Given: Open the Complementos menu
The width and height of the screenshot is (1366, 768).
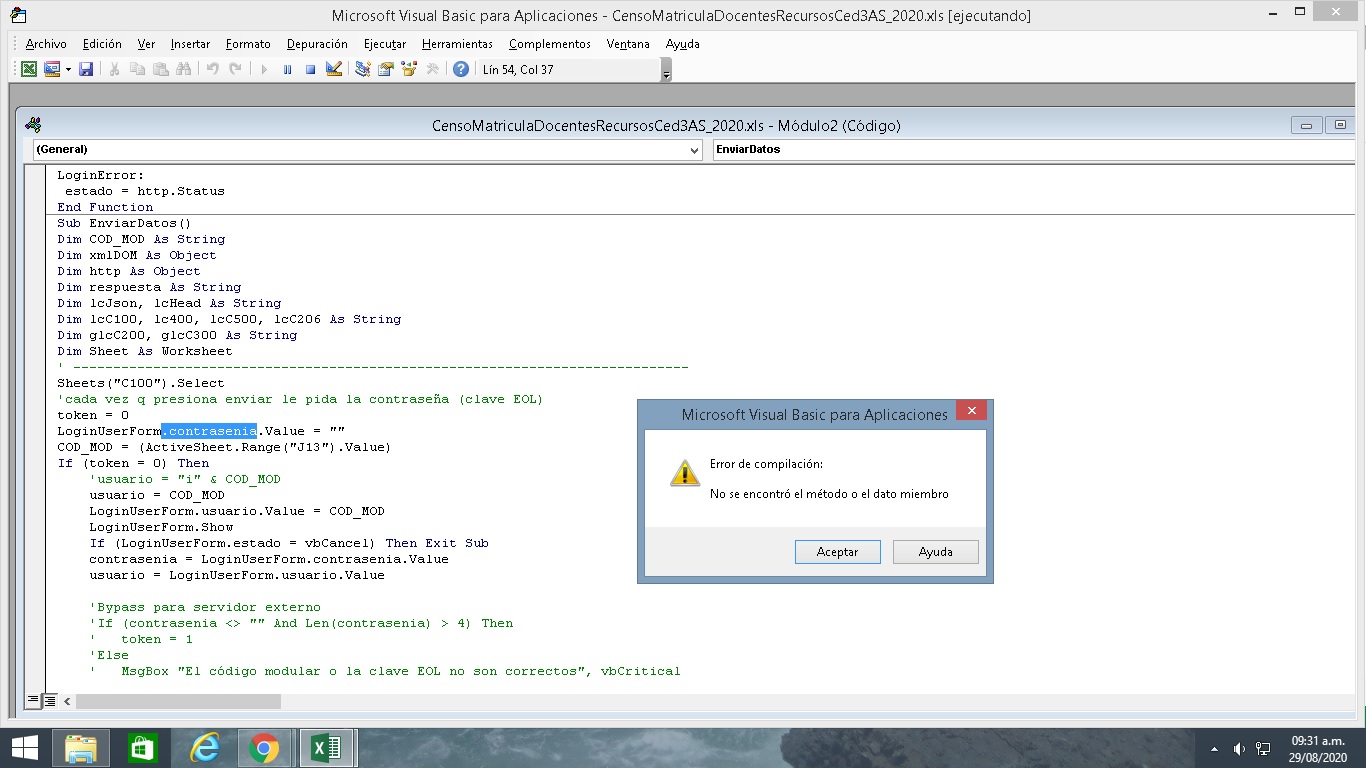Looking at the screenshot, I should coord(550,44).
